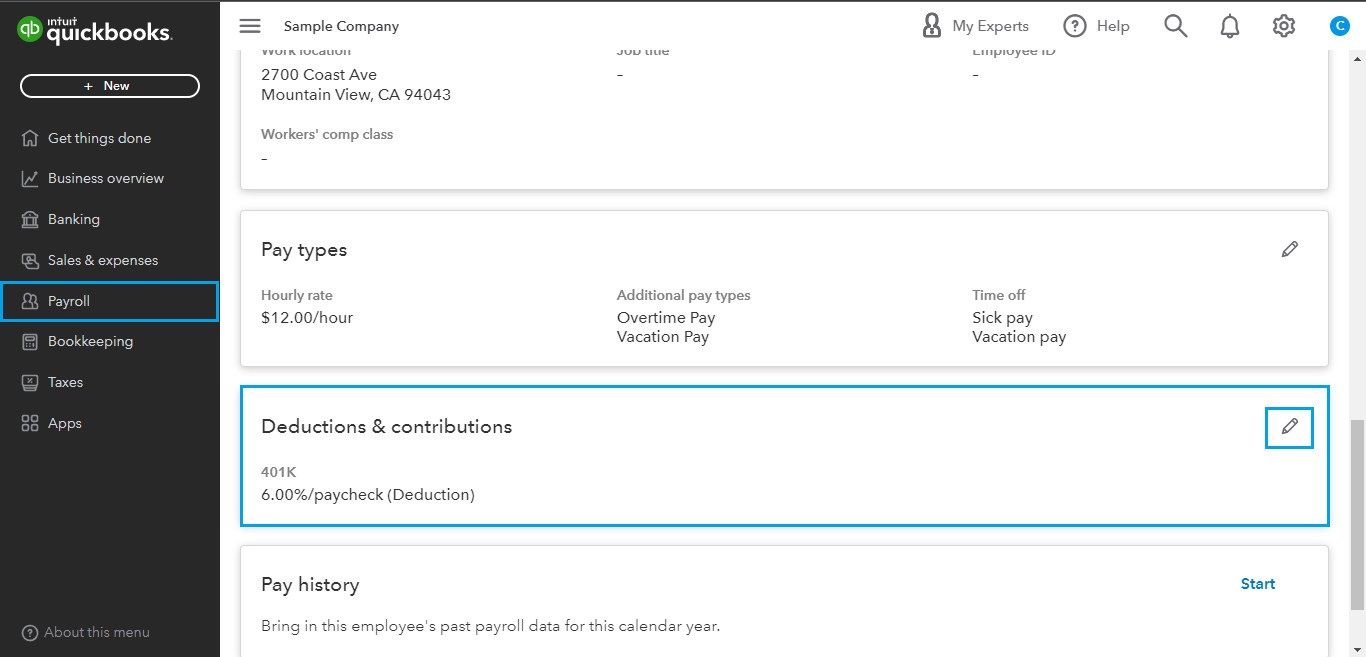1366x657 pixels.
Task: Edit Deductions & contributions pencil icon
Action: [x=1289, y=427]
